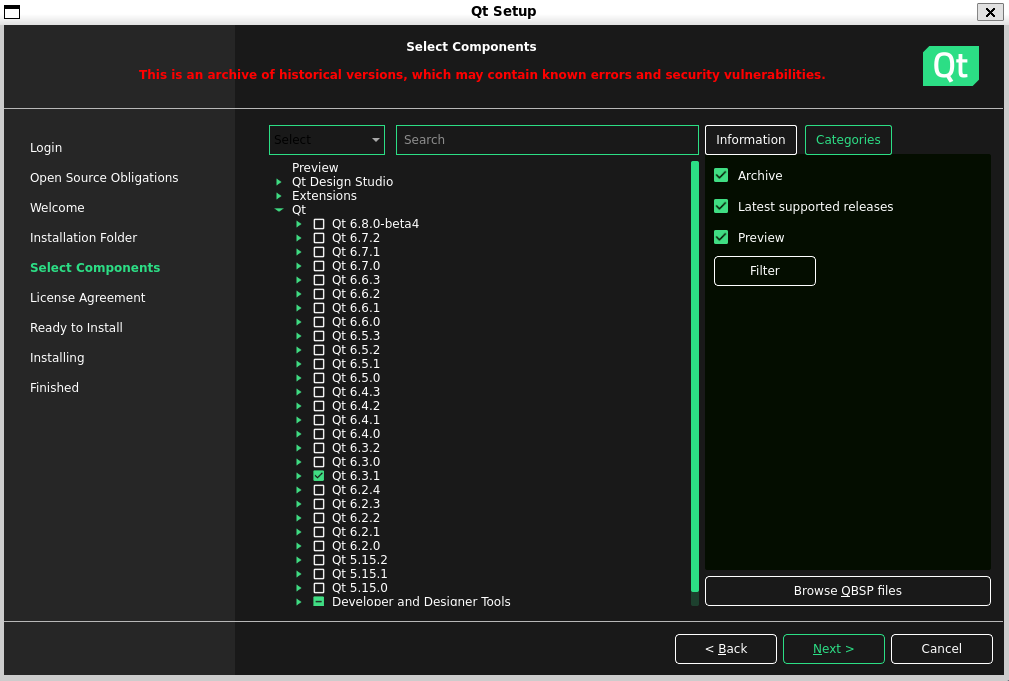Proceed with the Next button

[833, 649]
